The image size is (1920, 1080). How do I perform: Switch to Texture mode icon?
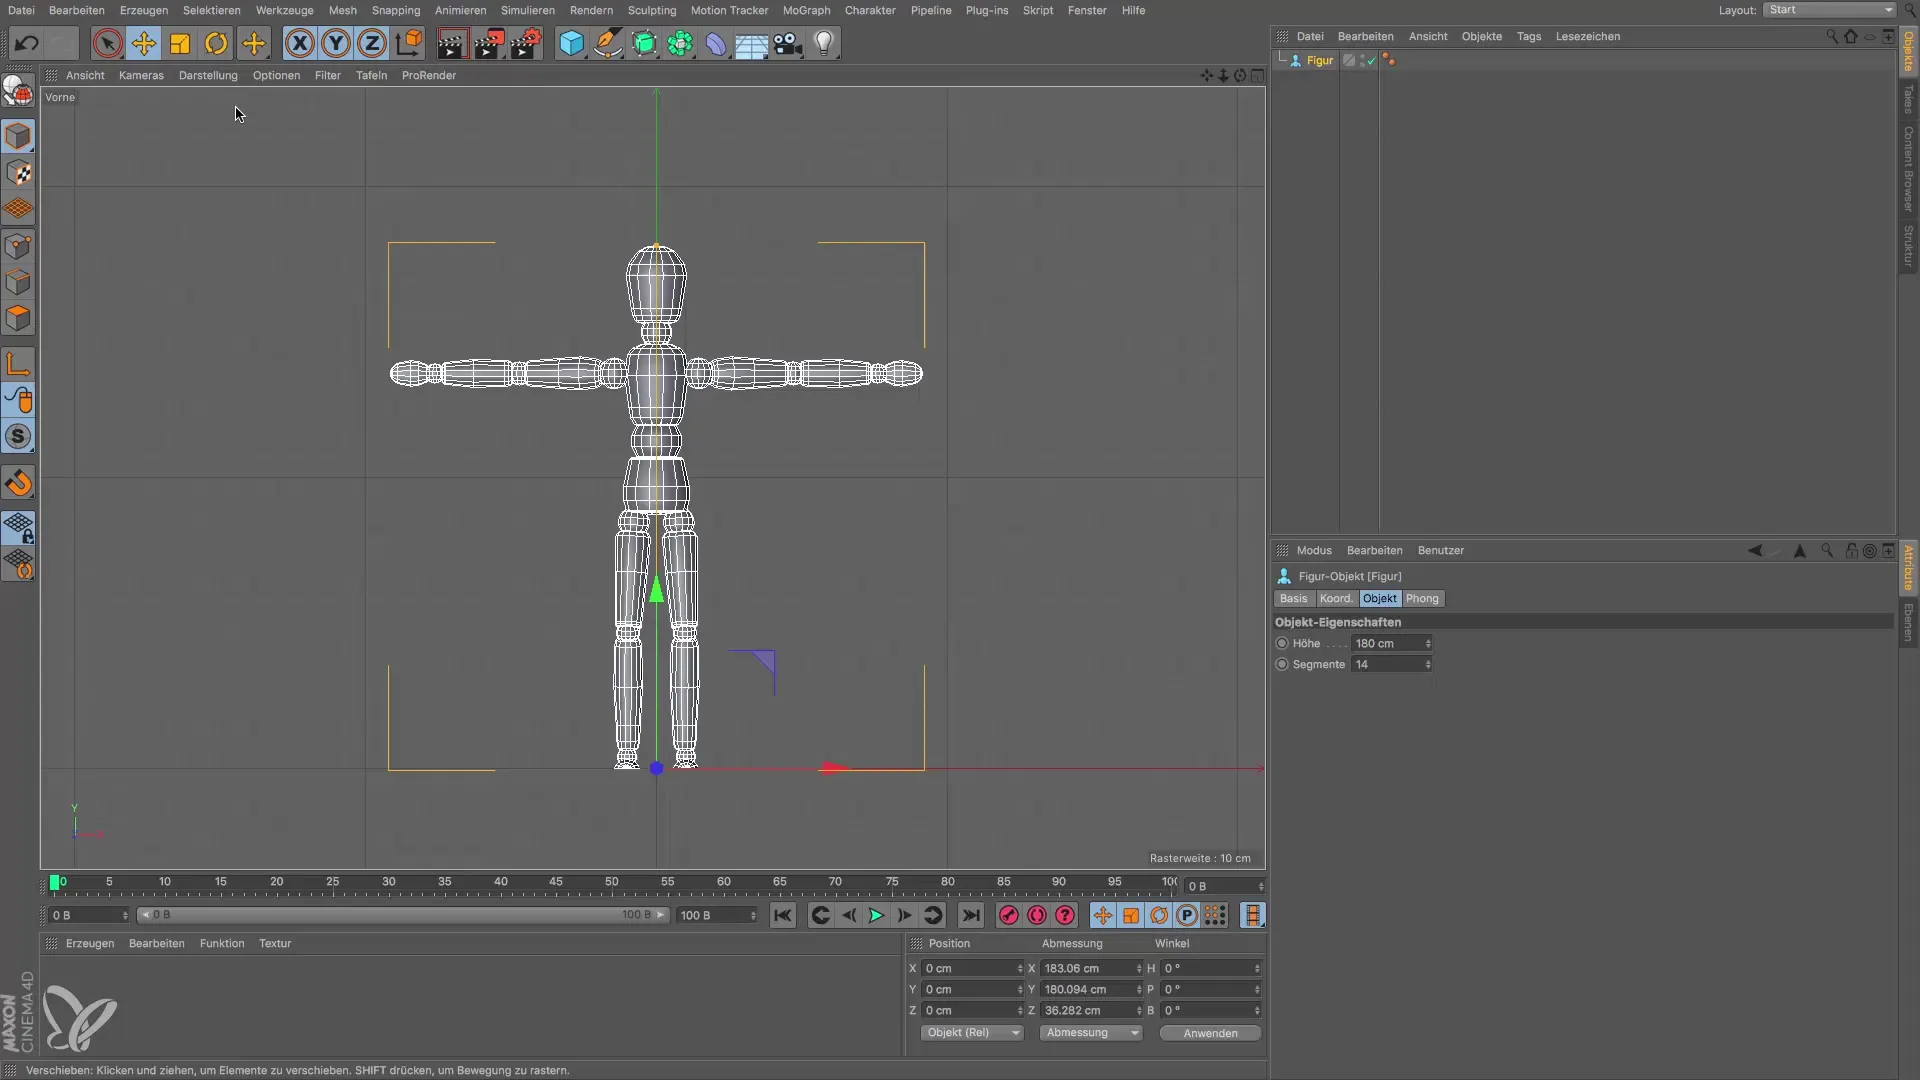coord(19,173)
